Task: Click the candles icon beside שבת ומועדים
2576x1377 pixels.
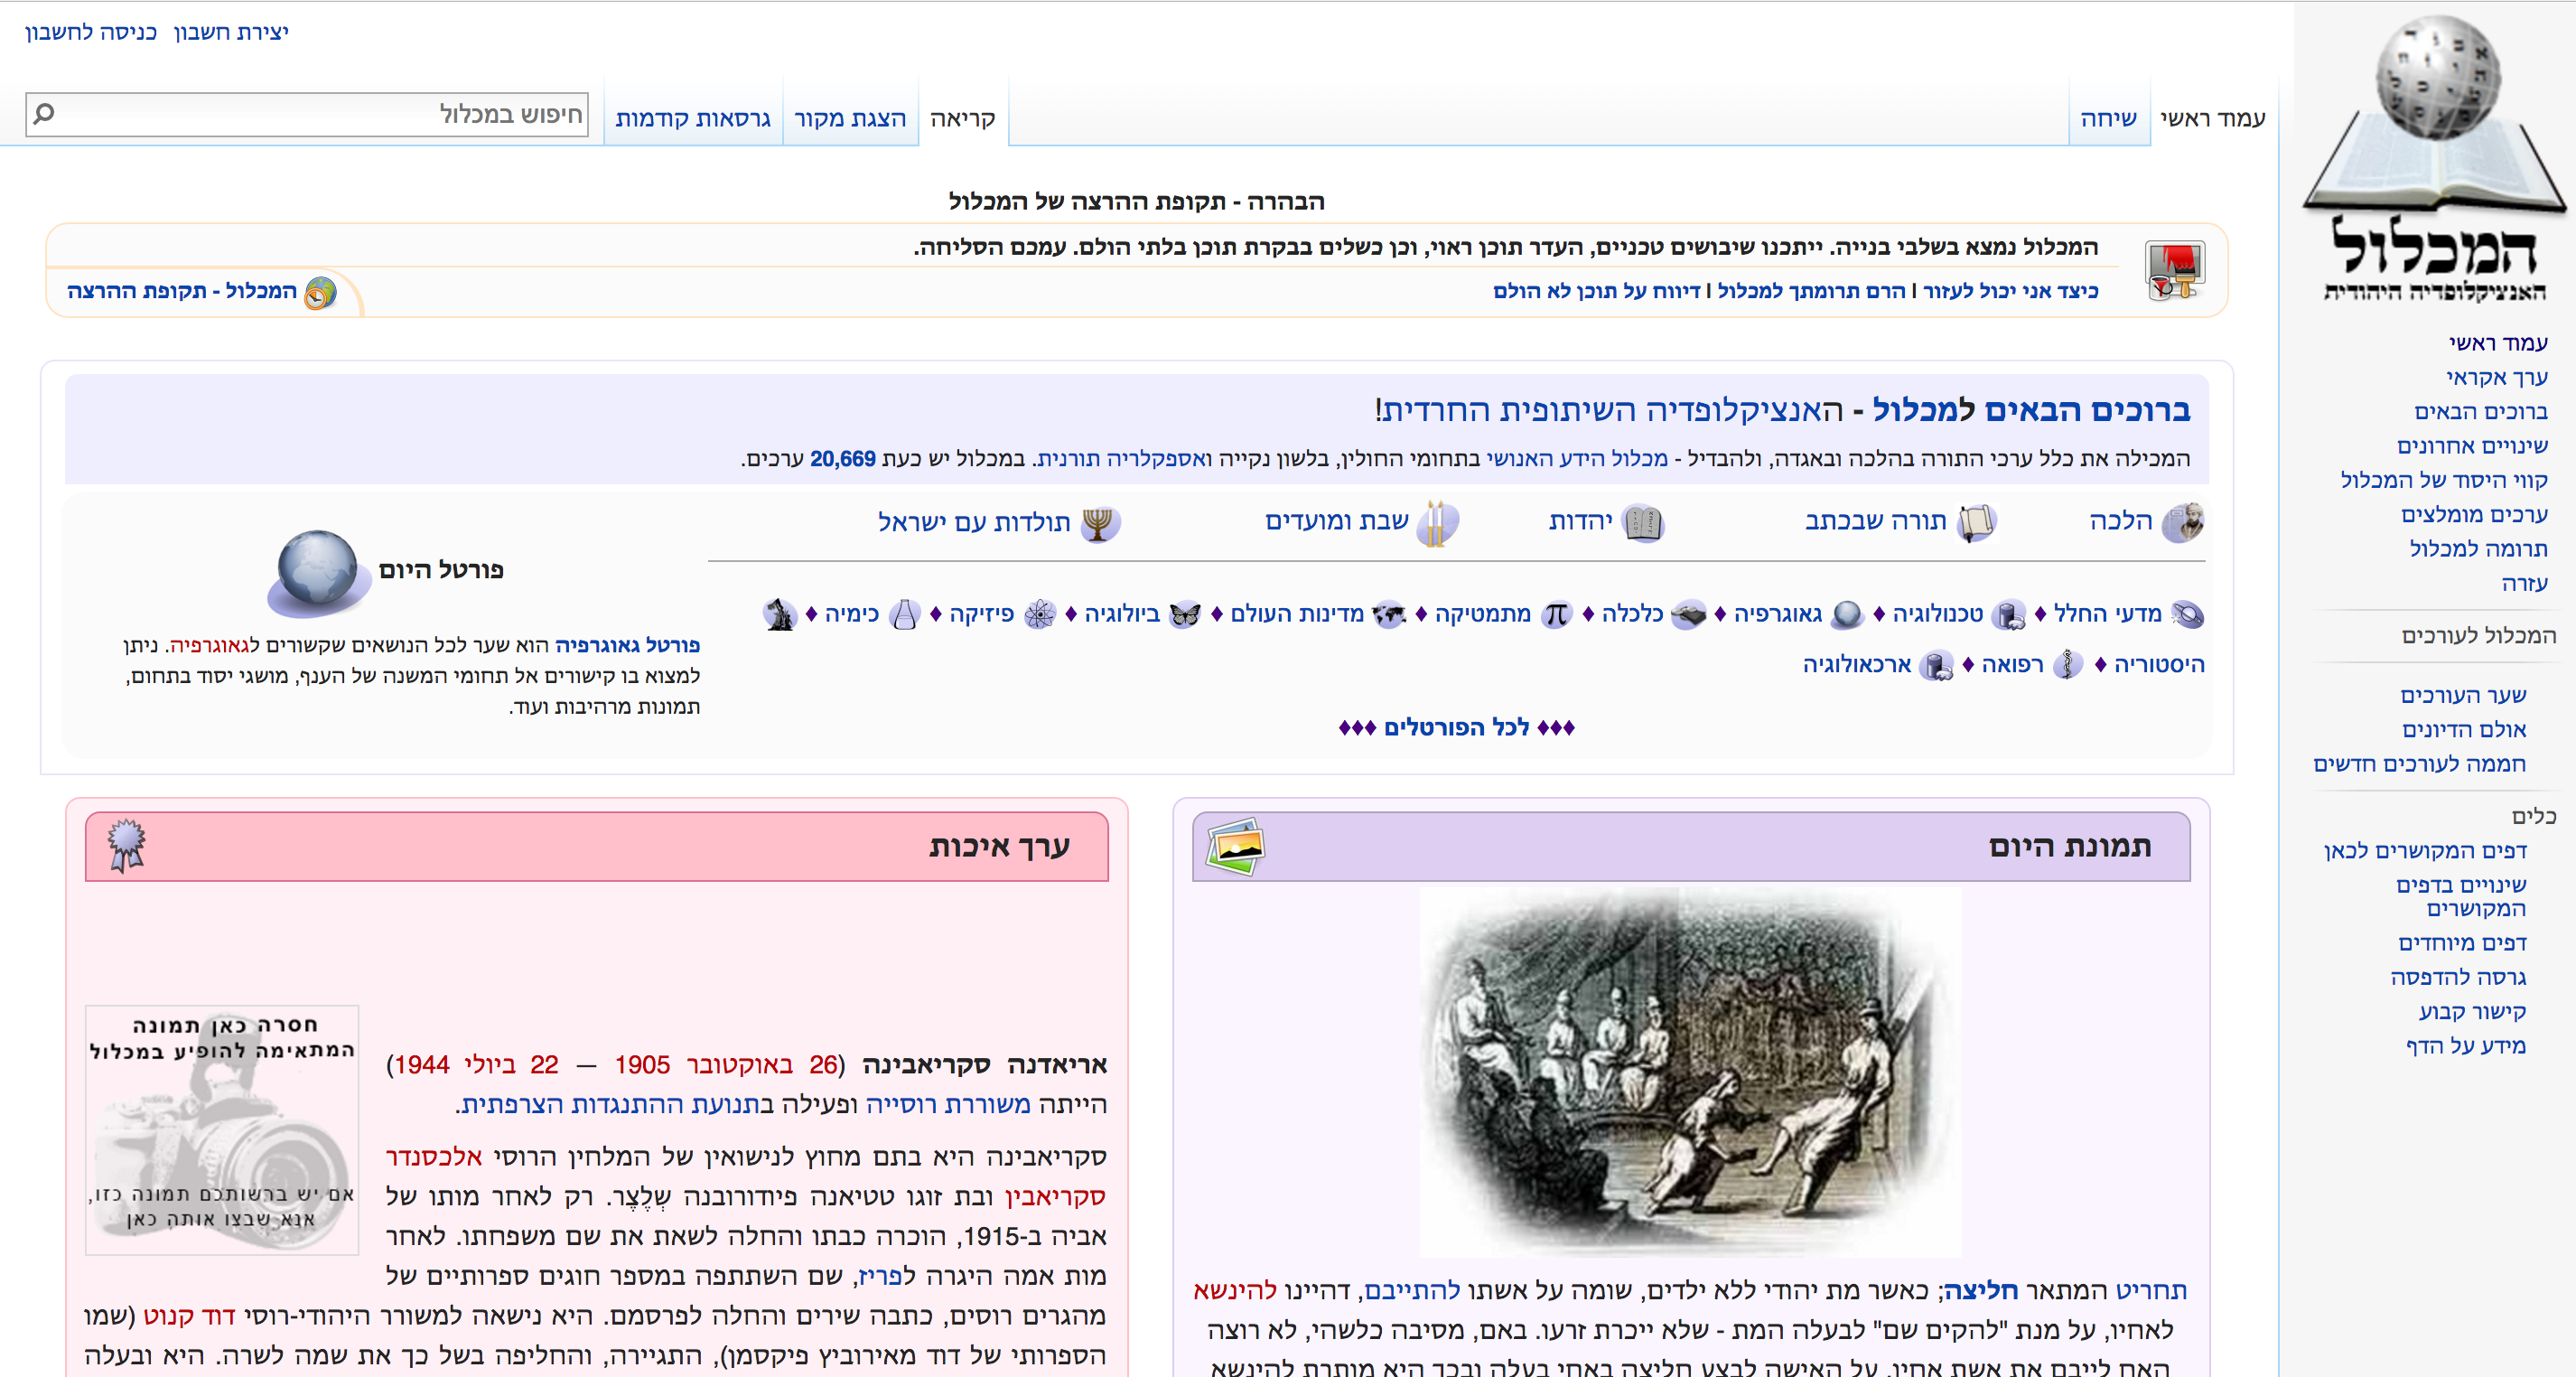Action: [1437, 522]
